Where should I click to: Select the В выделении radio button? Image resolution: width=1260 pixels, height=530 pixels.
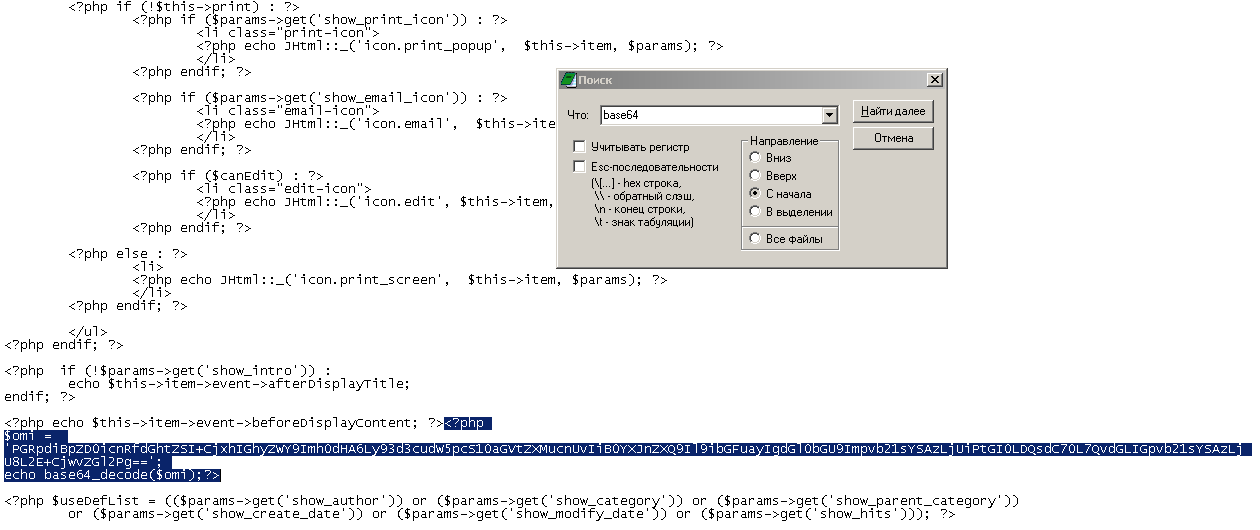point(755,212)
